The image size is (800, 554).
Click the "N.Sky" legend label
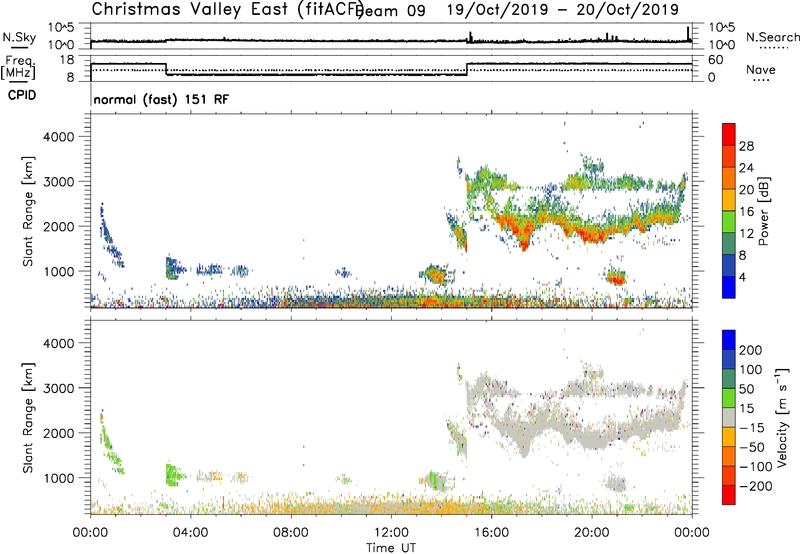point(19,37)
